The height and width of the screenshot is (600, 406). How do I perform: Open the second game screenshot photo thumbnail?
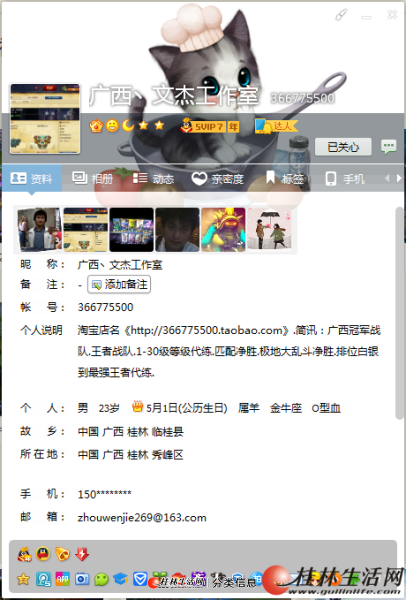click(85, 229)
